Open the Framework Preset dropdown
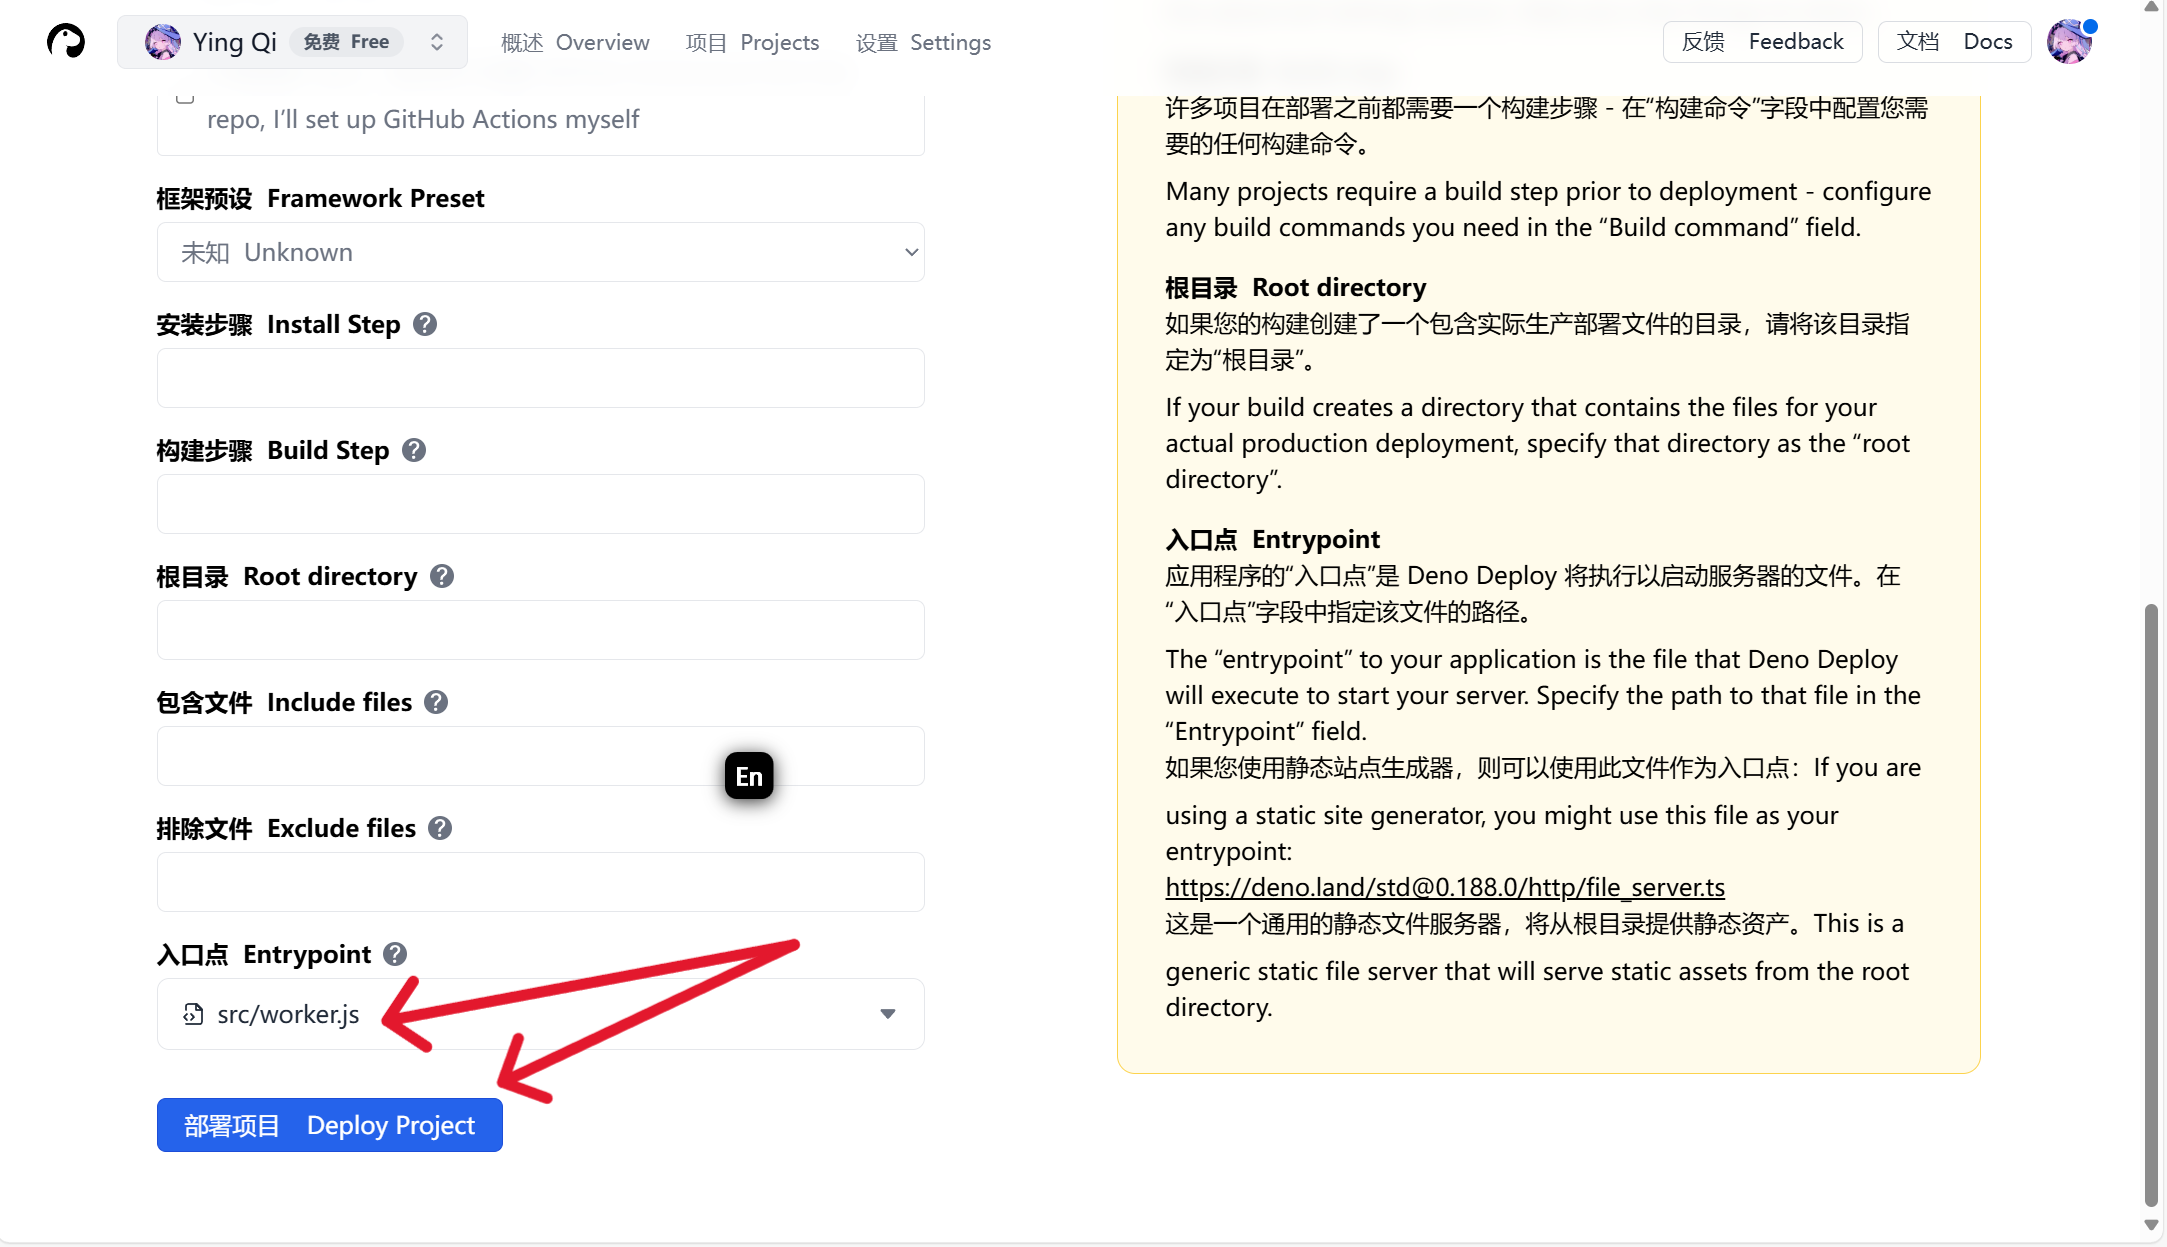Image resolution: width=2167 pixels, height=1247 pixels. (x=540, y=252)
